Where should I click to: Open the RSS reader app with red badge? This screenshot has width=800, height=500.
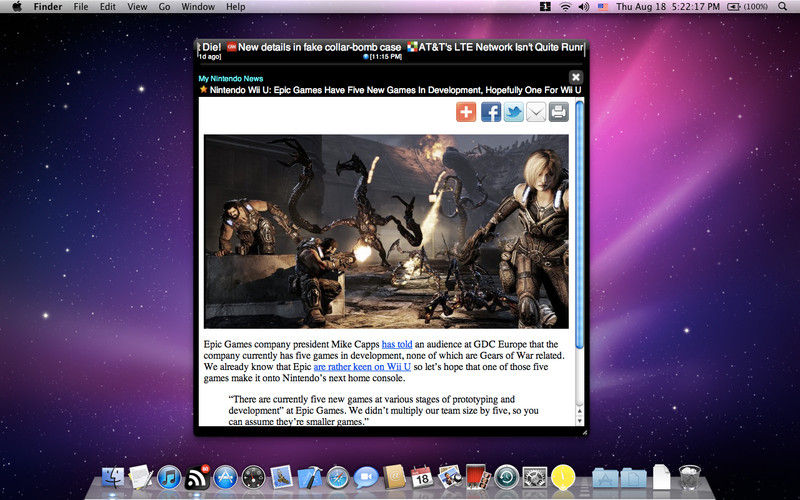pyautogui.click(x=197, y=478)
